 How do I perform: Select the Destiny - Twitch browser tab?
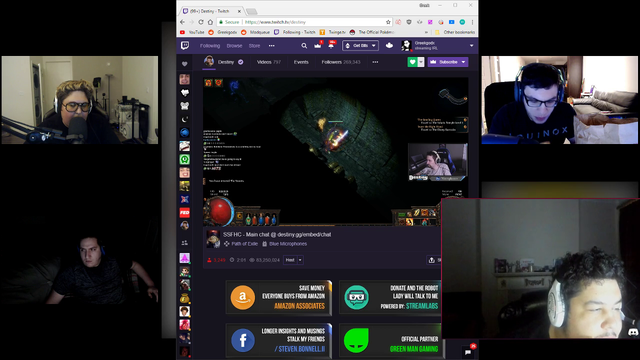pyautogui.click(x=211, y=11)
